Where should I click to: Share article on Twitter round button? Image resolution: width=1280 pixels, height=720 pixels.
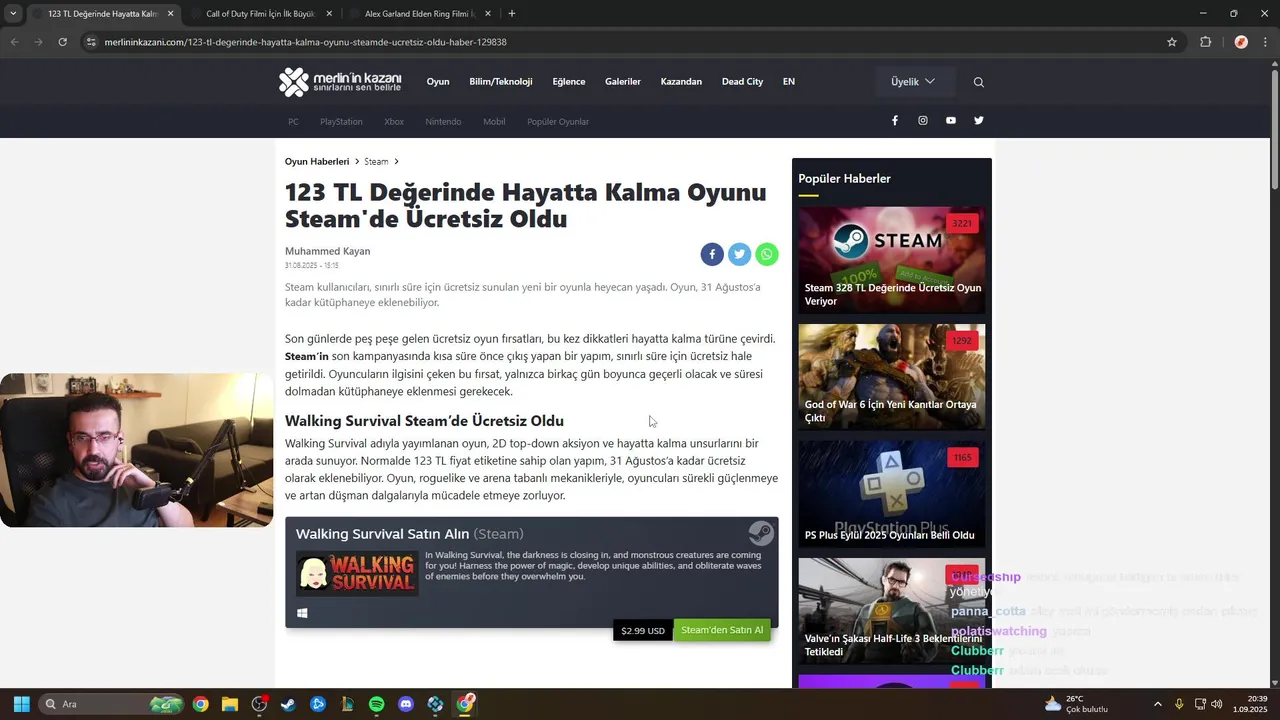pyautogui.click(x=739, y=254)
